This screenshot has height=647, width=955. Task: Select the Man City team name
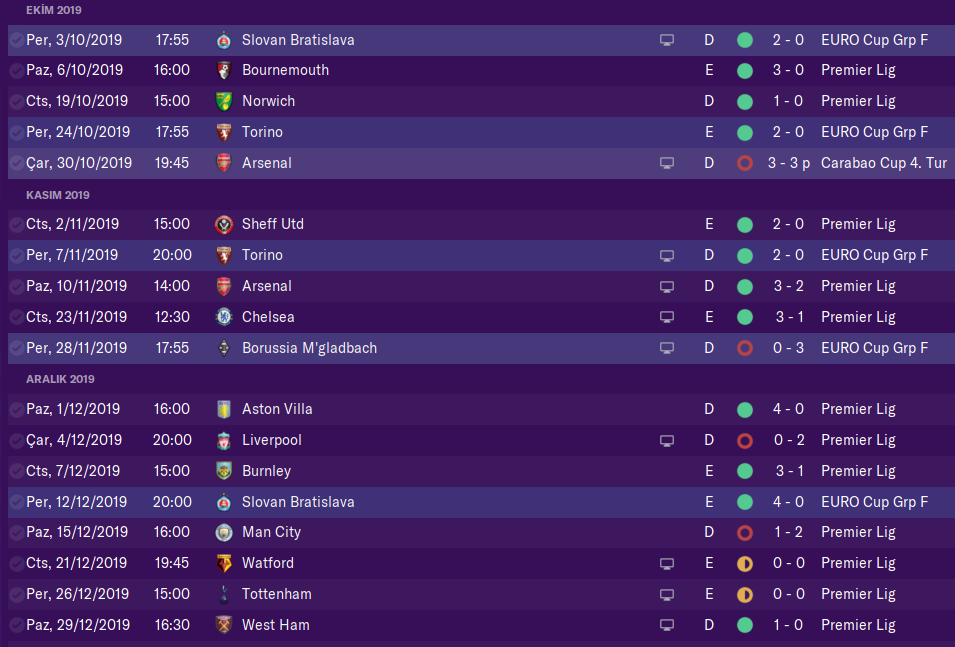[x=271, y=533]
